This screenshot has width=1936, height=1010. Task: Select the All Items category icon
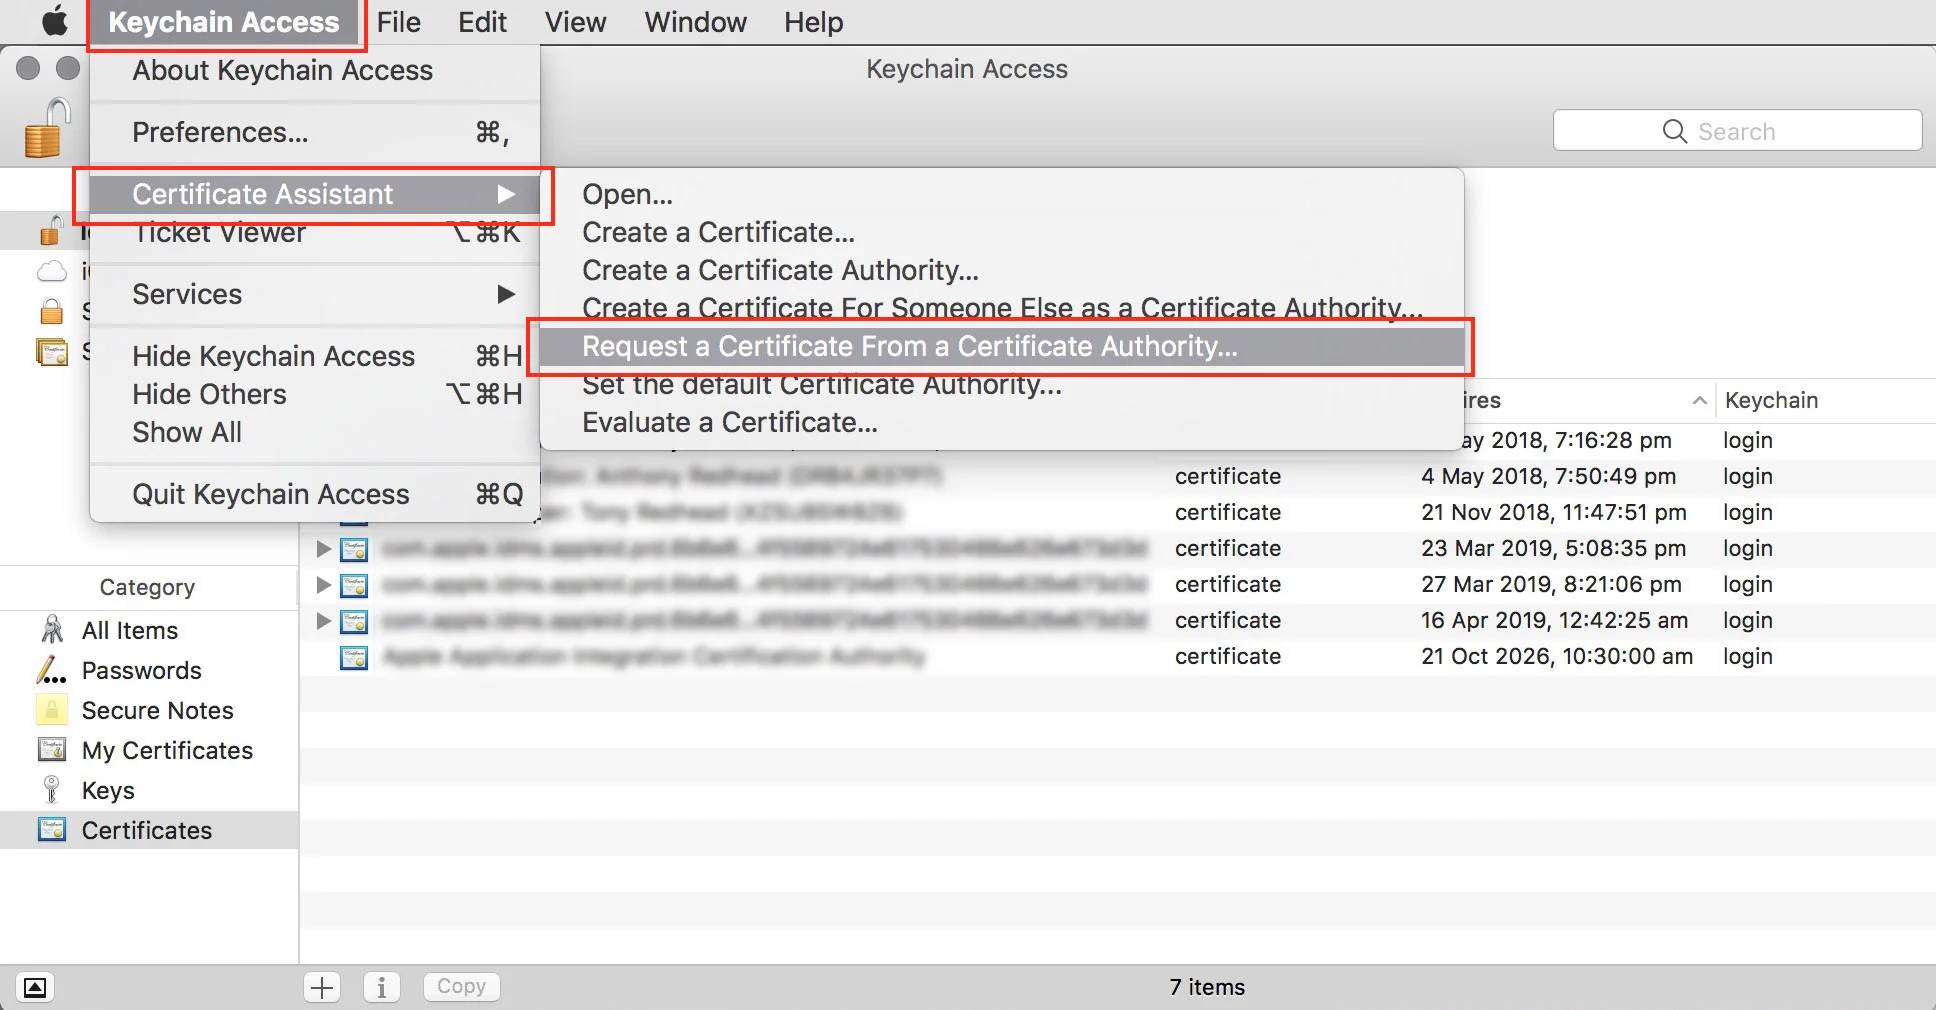click(52, 630)
